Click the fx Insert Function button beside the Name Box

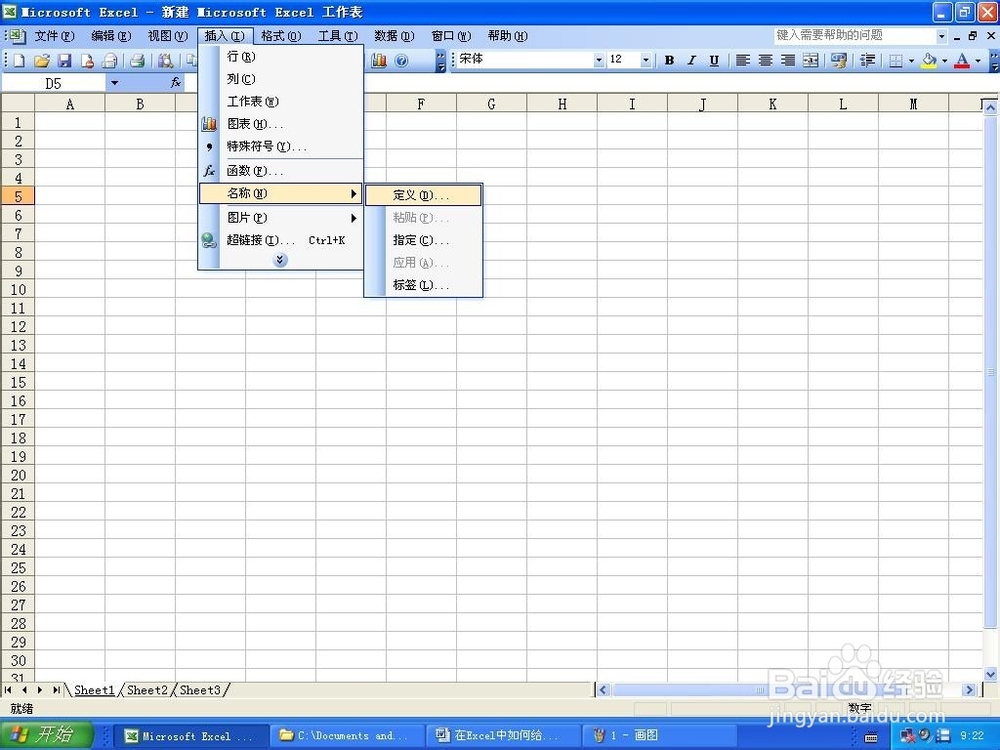point(176,83)
